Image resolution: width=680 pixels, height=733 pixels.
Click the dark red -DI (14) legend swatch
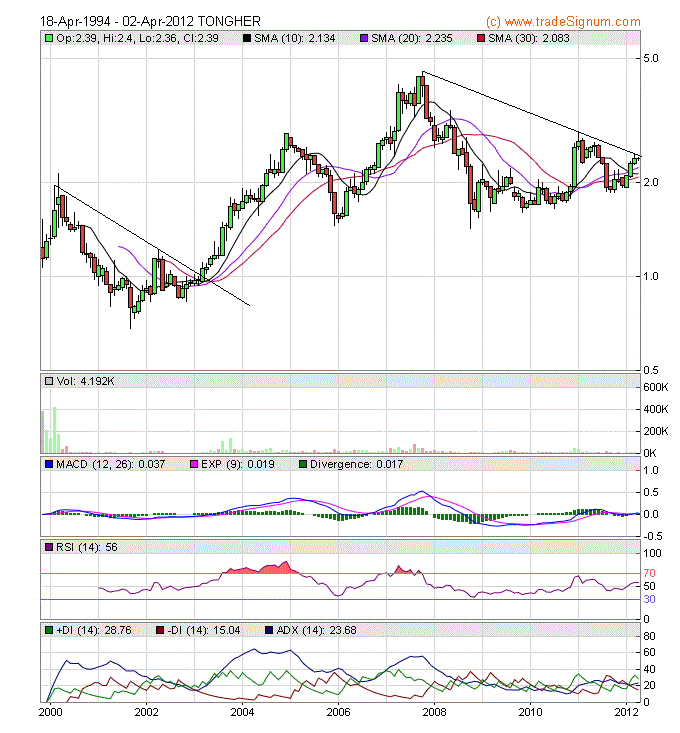coord(160,630)
